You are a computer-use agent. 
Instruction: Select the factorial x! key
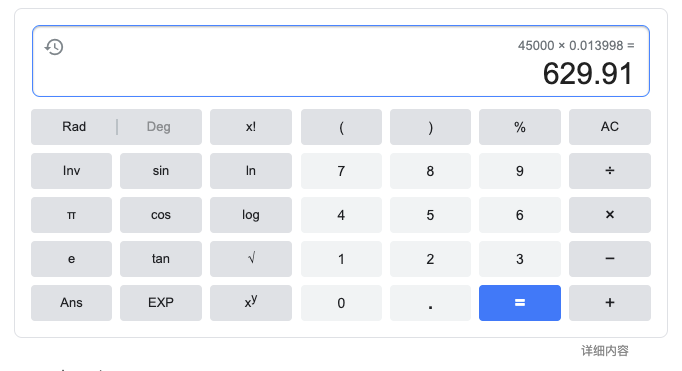(251, 127)
